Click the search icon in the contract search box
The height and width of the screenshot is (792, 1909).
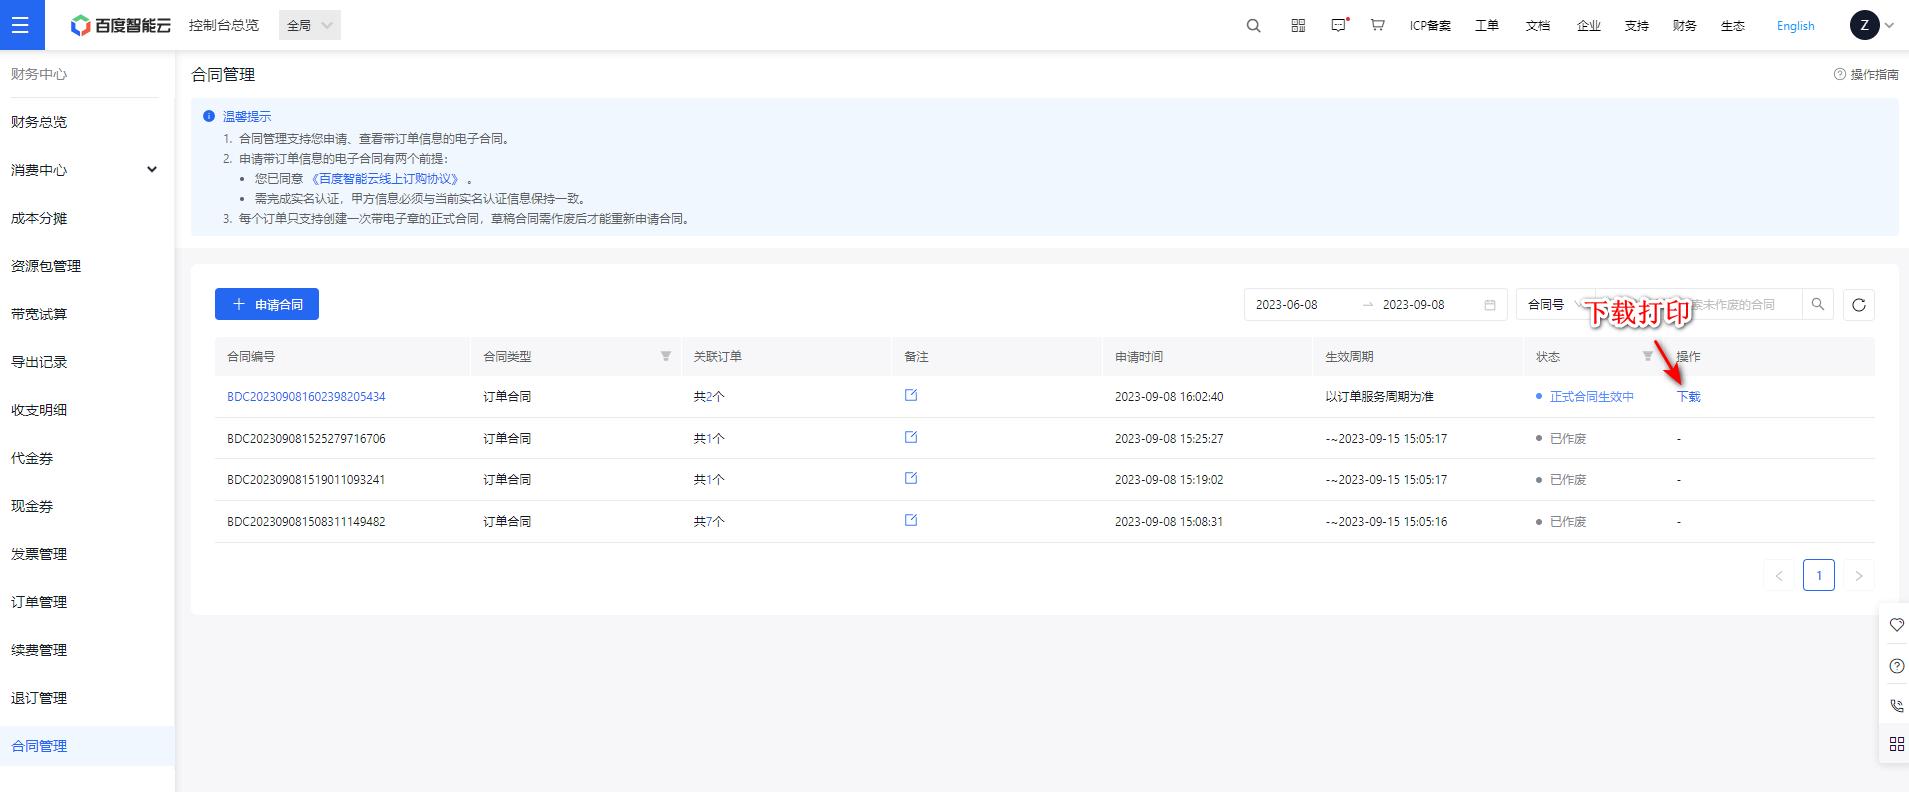(x=1817, y=305)
